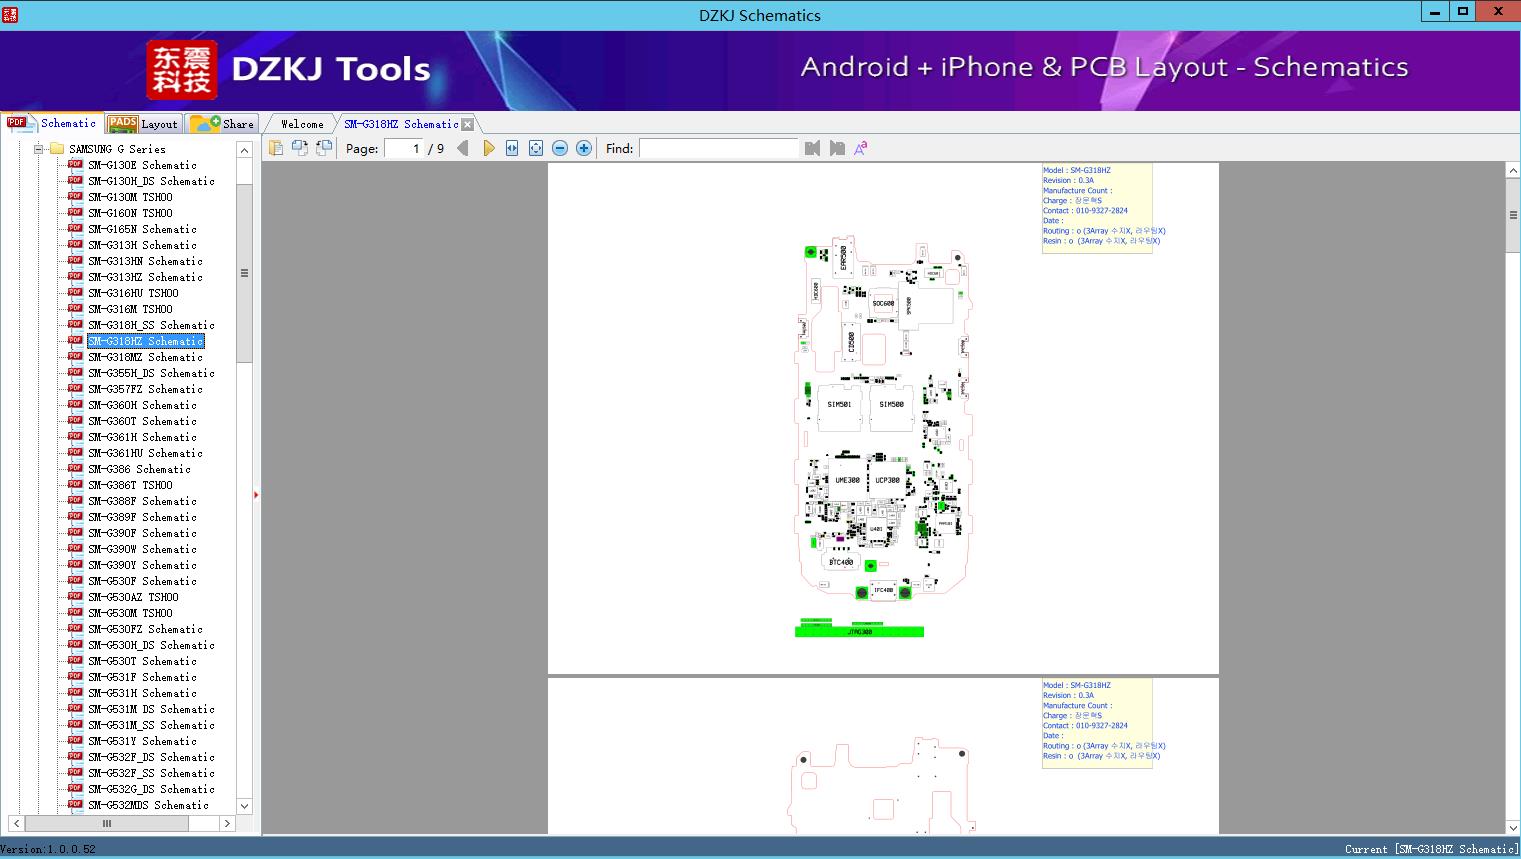Switch to the Welcome document tab

pyautogui.click(x=302, y=124)
